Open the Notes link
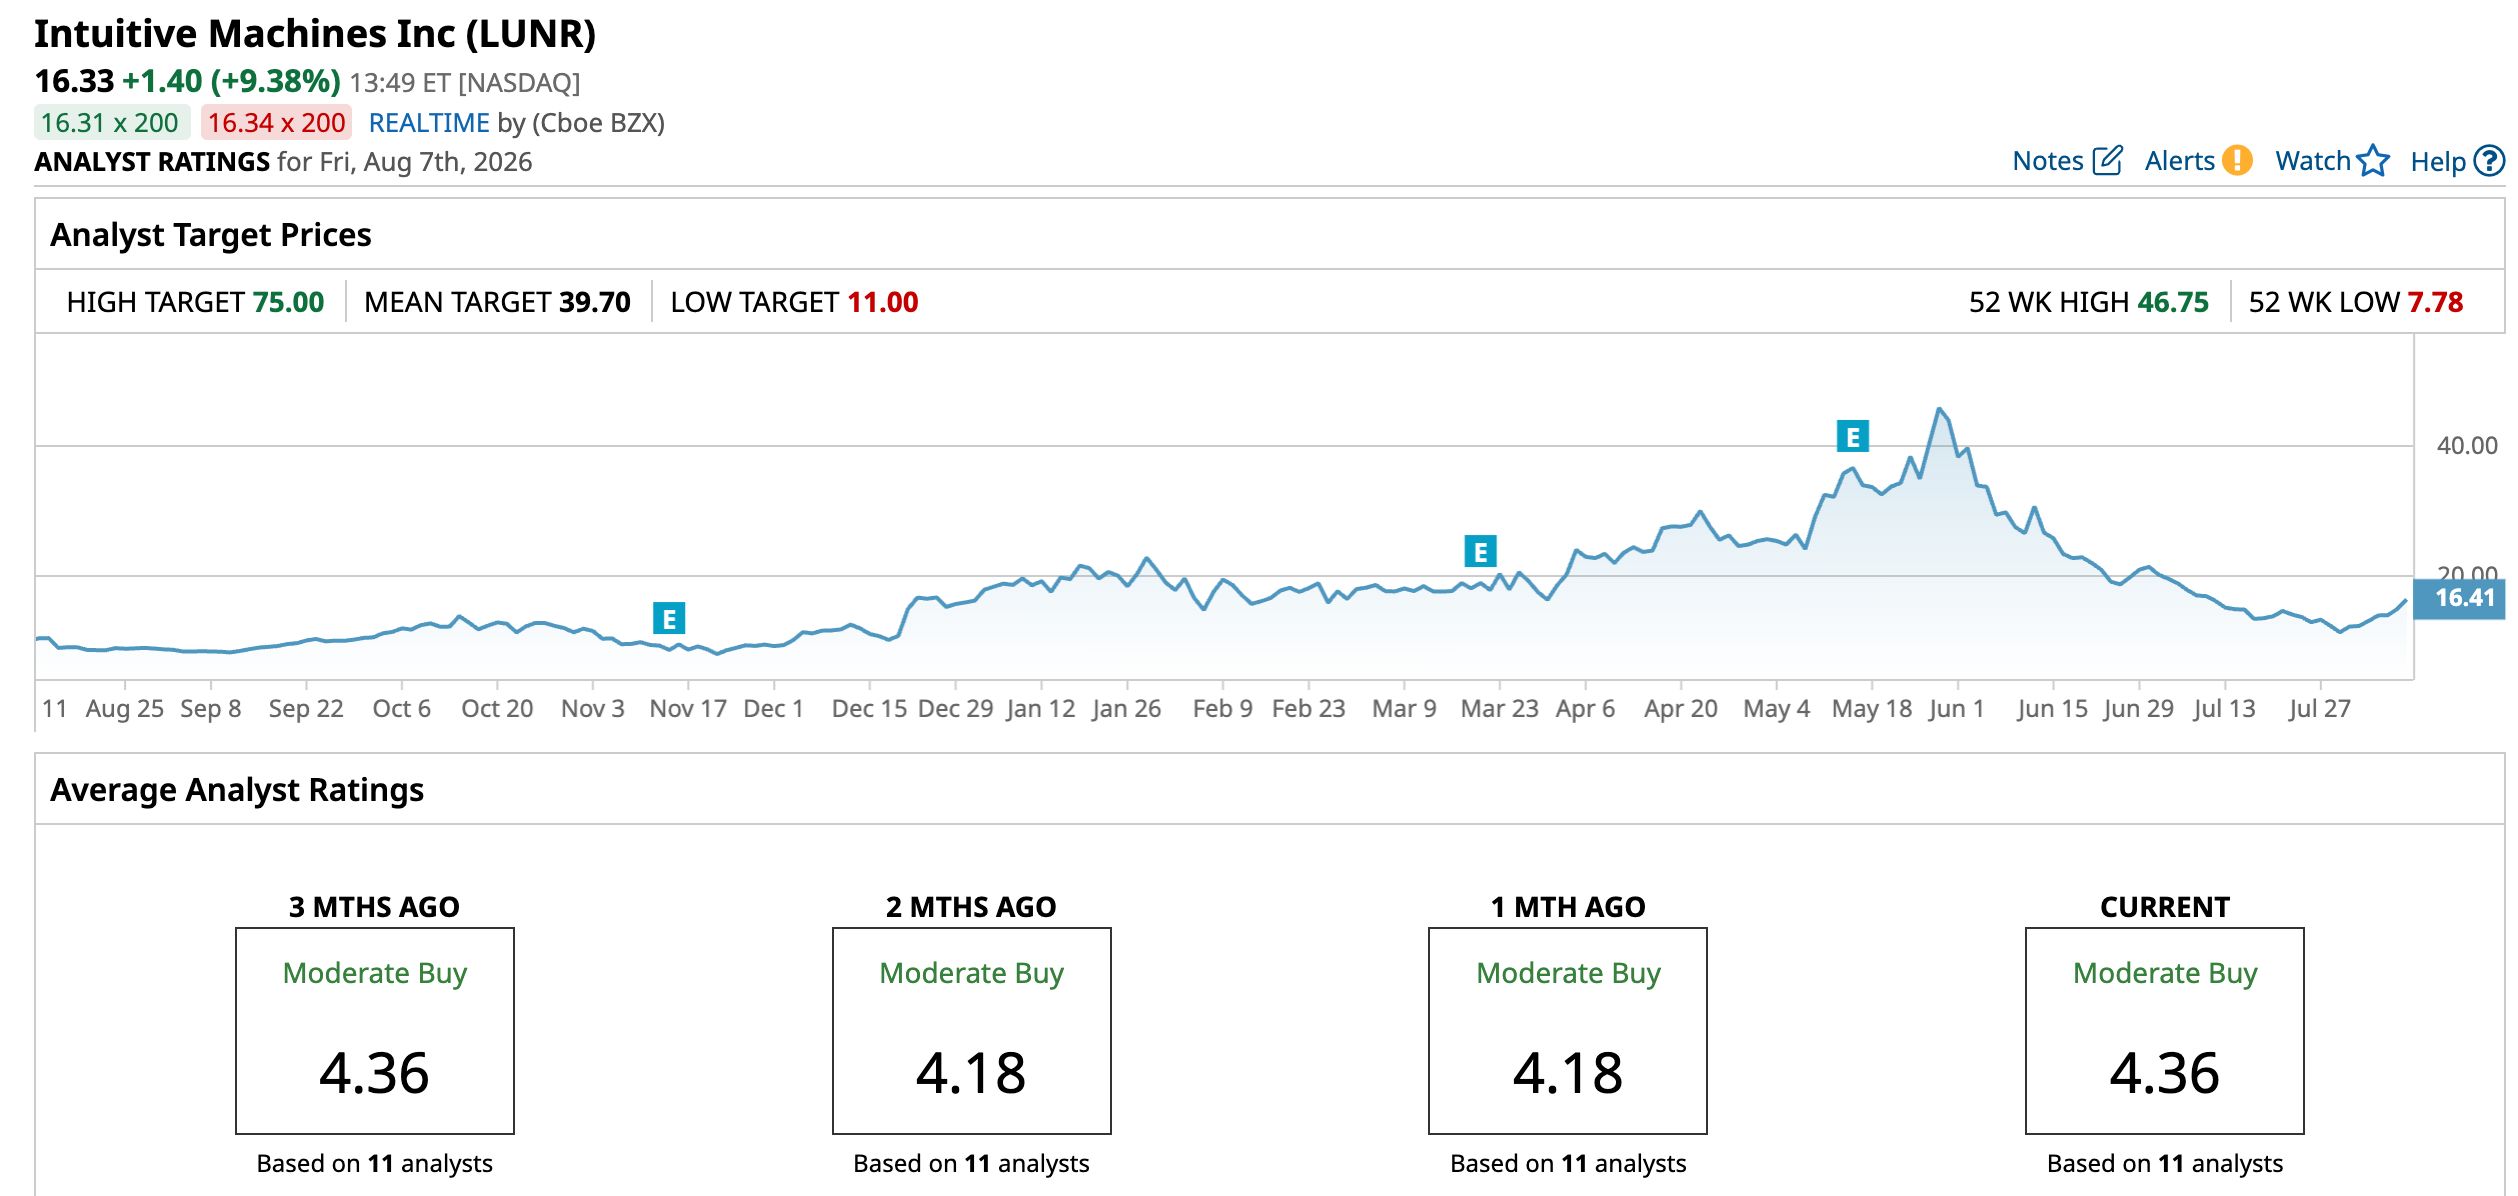 [x=2048, y=161]
